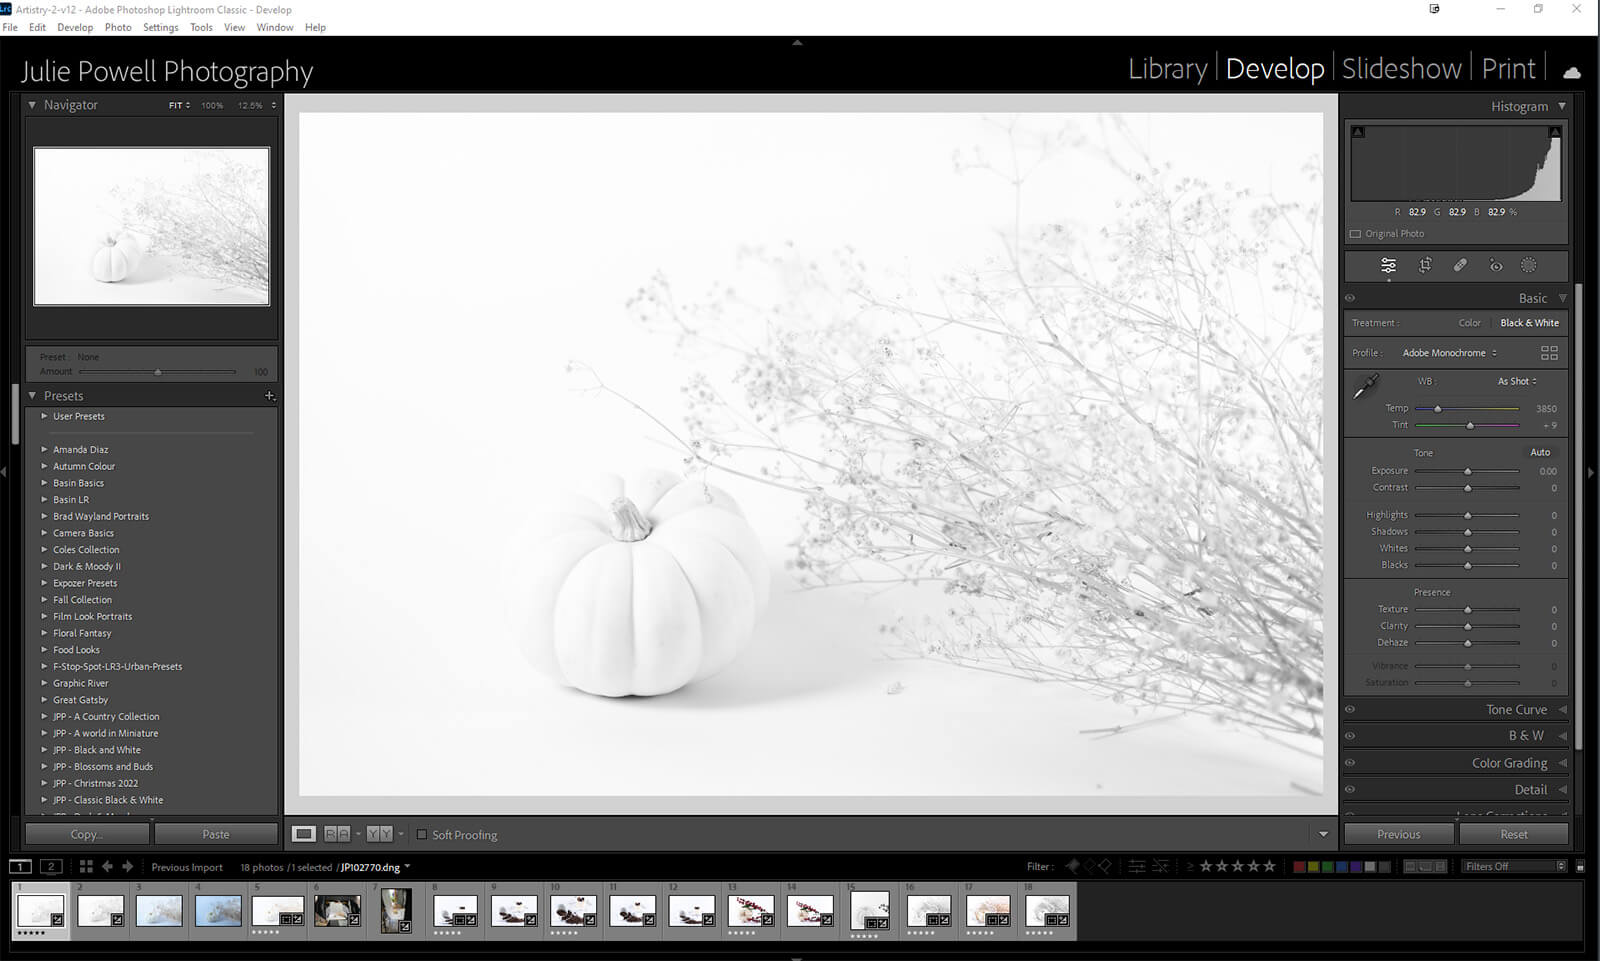Select the Crop overlay tool
This screenshot has width=1600, height=961.
tap(1425, 265)
